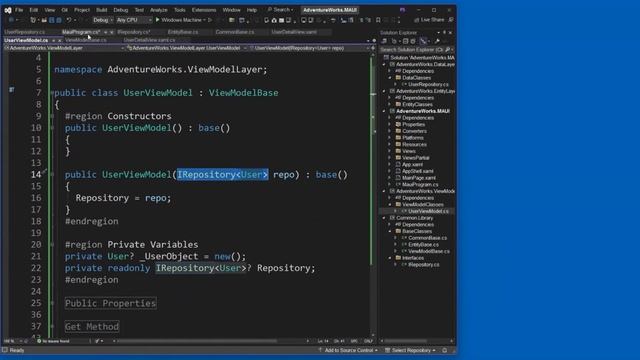Switch to EntityBase.cs tab
Image resolution: width=640 pixels, height=360 pixels.
pos(183,32)
